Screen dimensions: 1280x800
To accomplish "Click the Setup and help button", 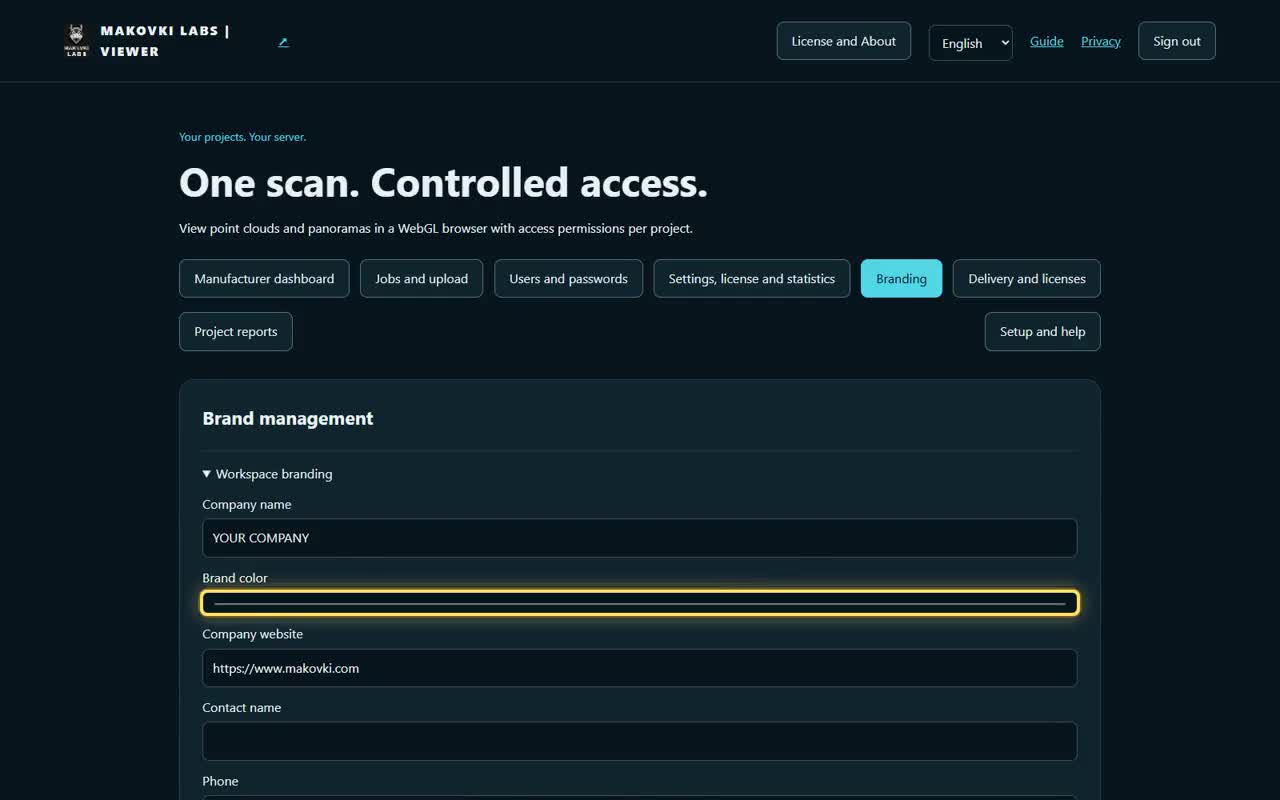I will pos(1042,332).
